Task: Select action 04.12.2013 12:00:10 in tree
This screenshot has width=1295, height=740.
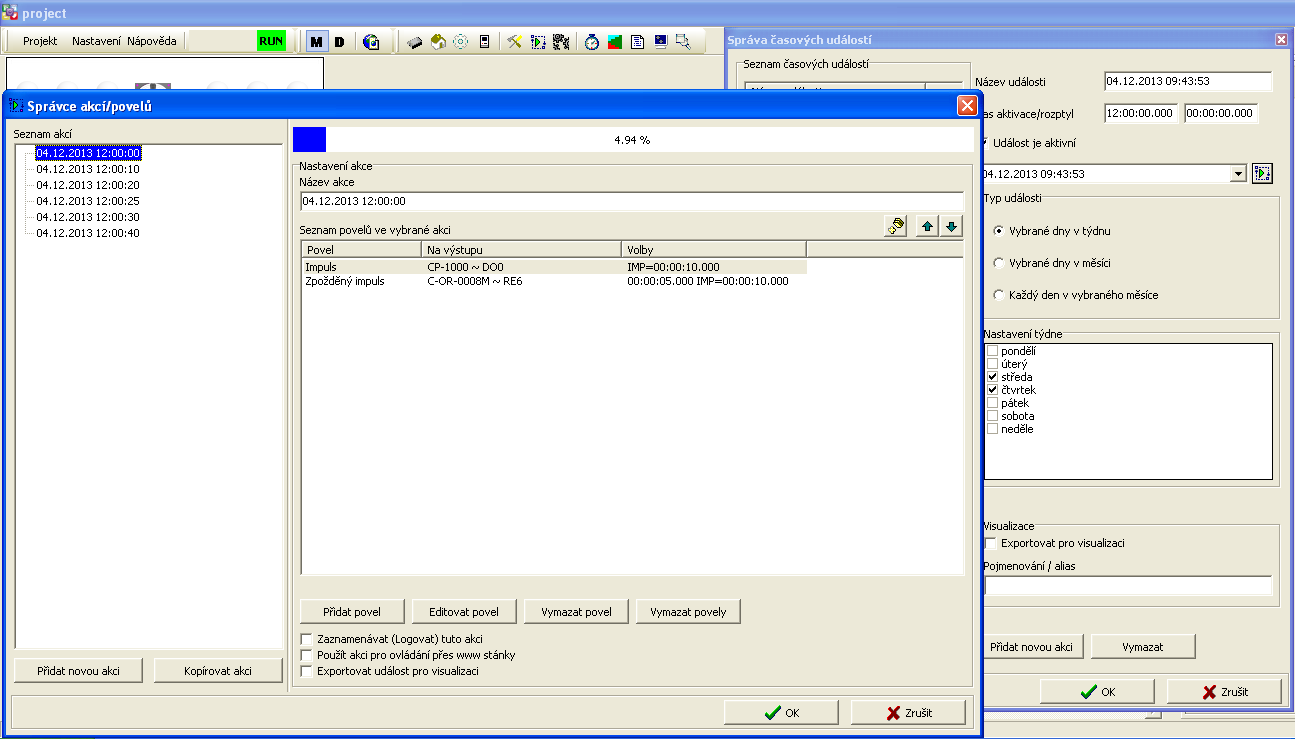Action: [88, 169]
